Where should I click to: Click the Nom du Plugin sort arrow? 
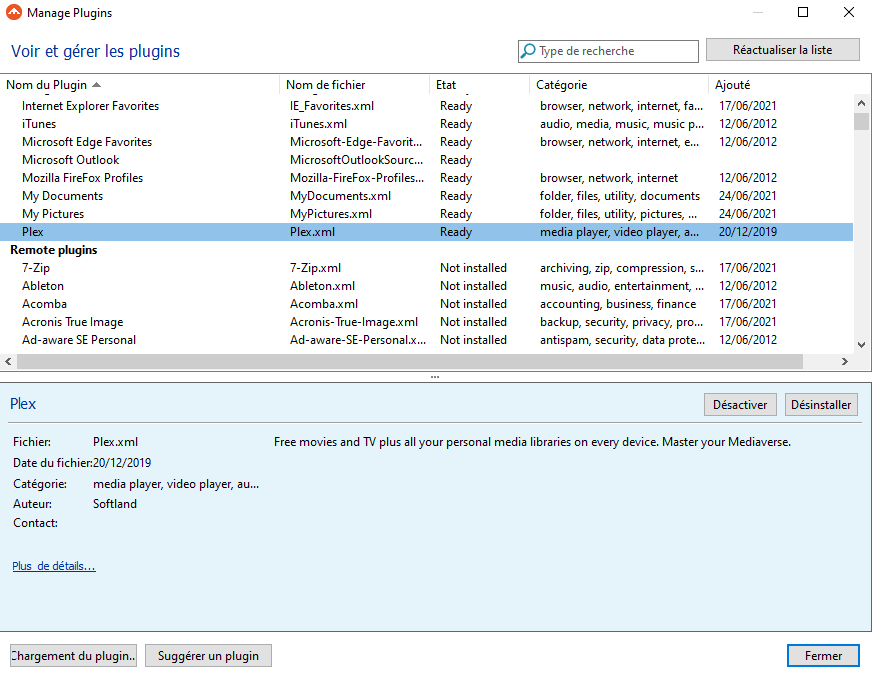[96, 85]
